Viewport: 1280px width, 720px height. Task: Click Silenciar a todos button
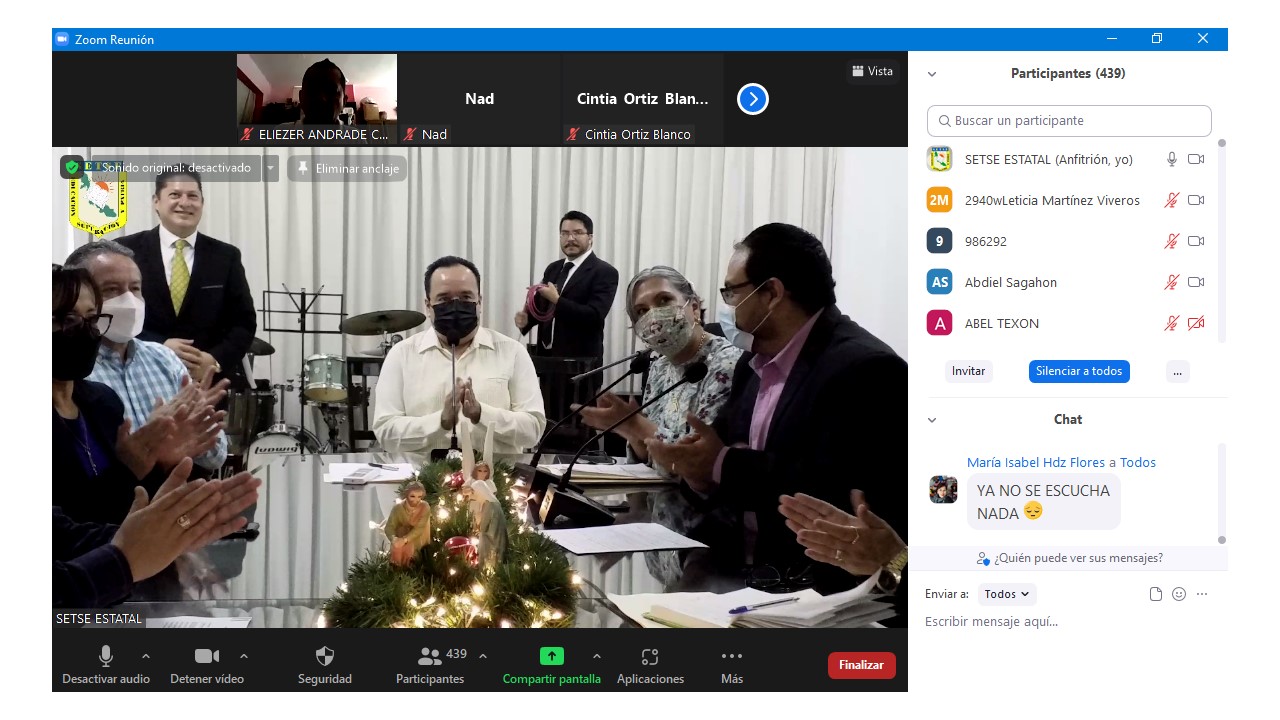click(1079, 371)
